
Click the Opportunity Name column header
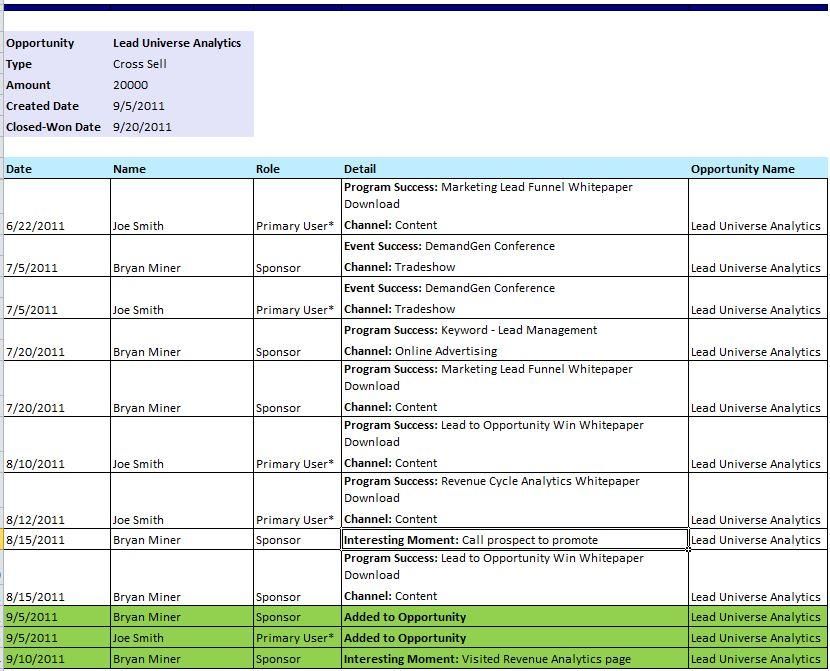742,169
